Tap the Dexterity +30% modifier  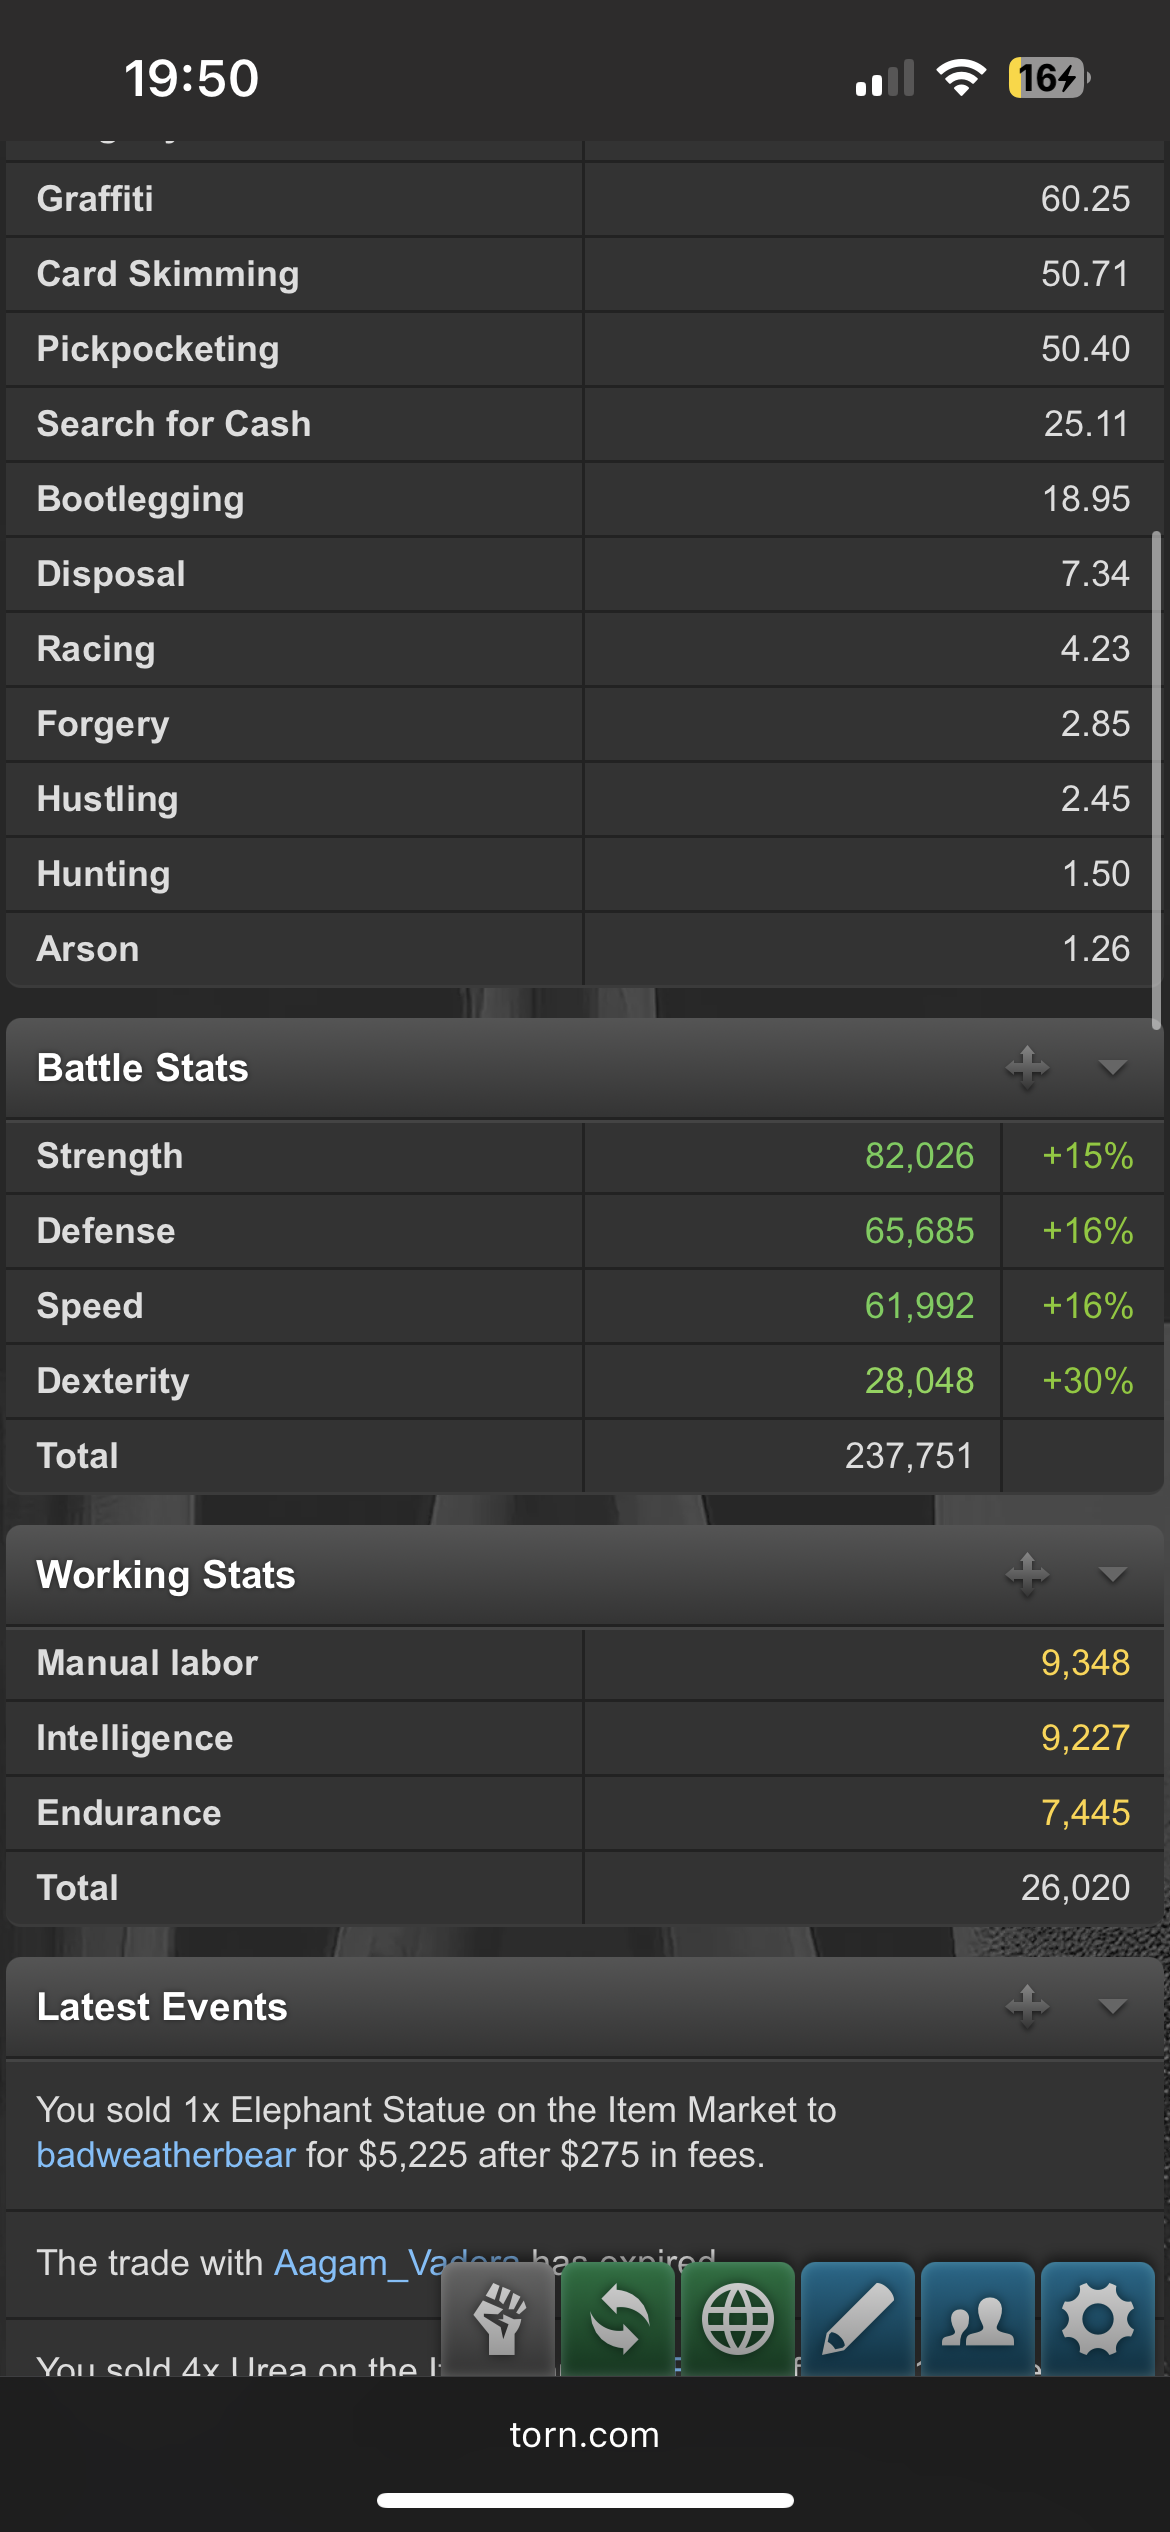[1087, 1381]
